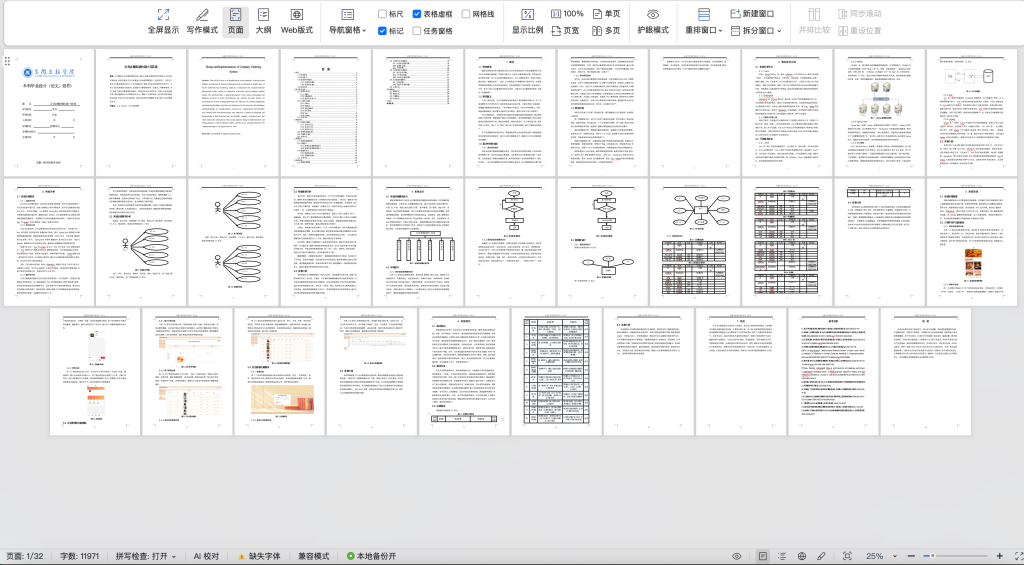The image size is (1024, 565).
Task: Click 本地备份开 local backup status
Action: [x=372, y=557]
